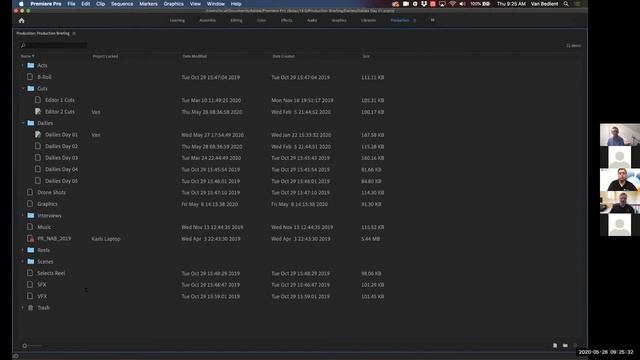
Task: Select the Production workspace tab
Action: click(400, 20)
